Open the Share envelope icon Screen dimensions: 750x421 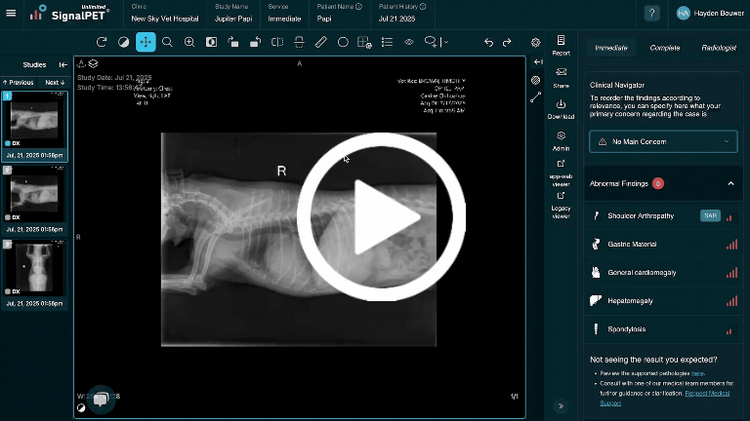561,77
